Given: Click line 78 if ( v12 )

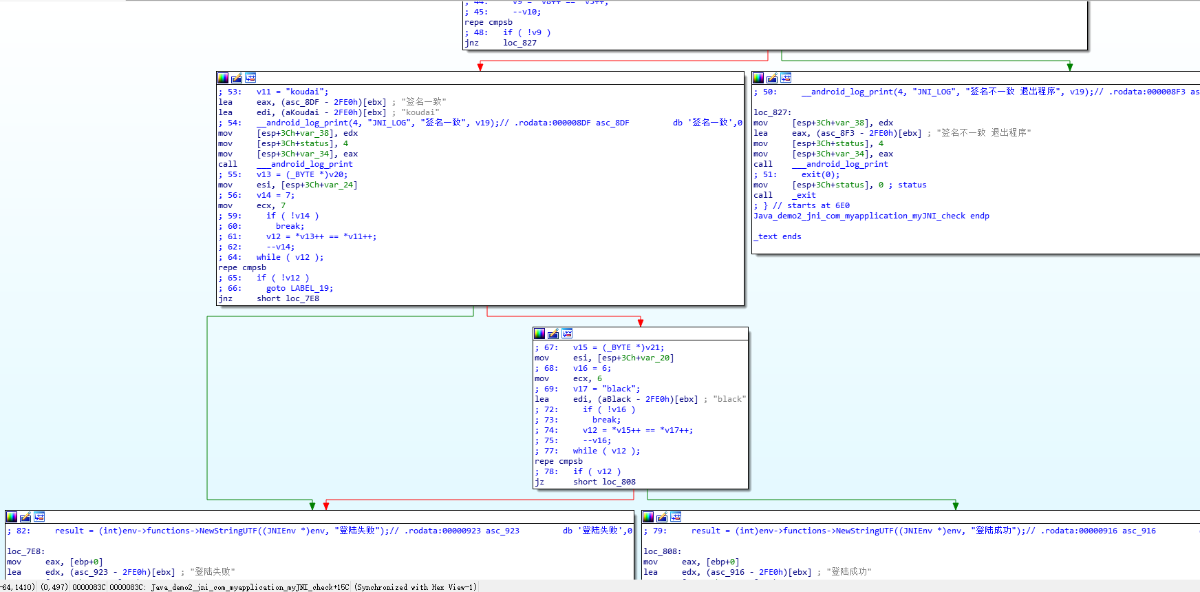Looking at the screenshot, I should (x=578, y=471).
